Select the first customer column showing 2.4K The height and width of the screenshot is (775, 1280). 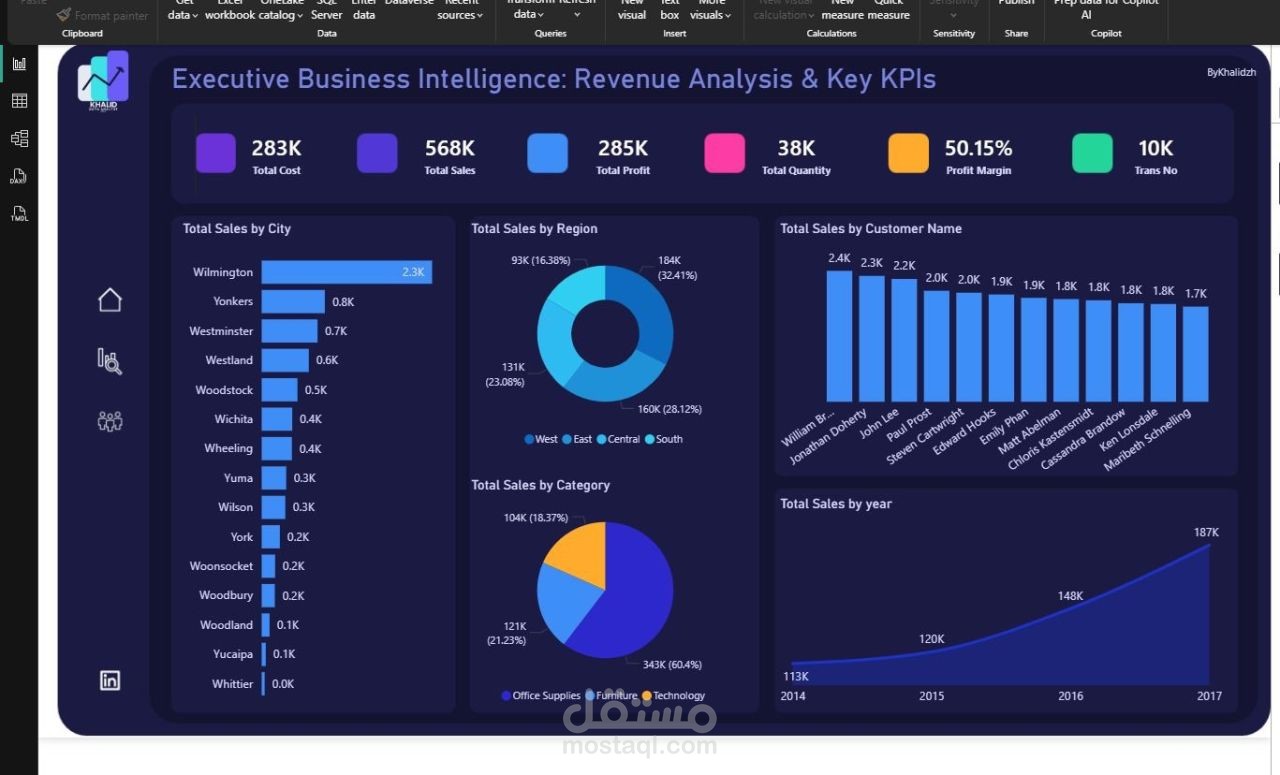[x=840, y=336]
